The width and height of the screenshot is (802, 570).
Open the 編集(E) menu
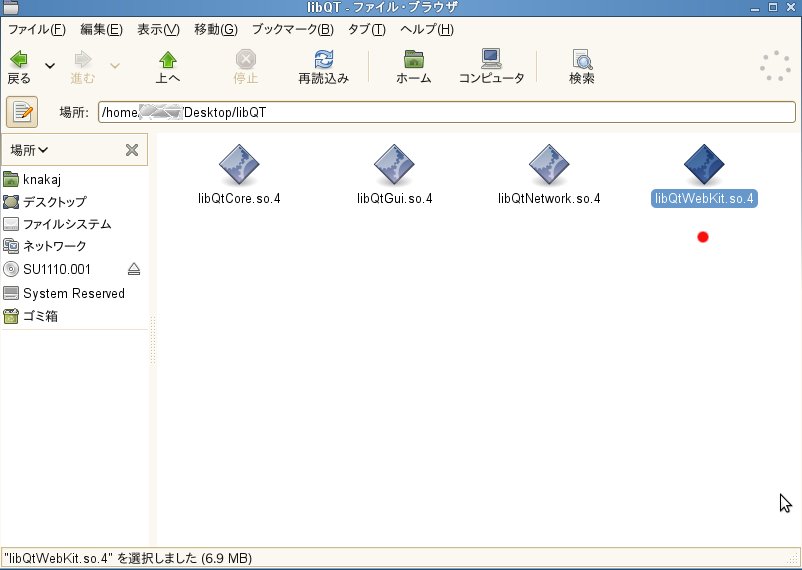click(x=101, y=30)
